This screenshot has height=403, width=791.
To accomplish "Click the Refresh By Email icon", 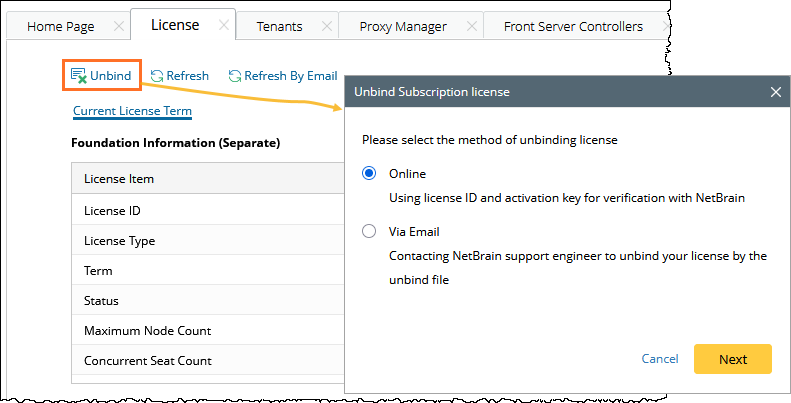I will pos(235,76).
